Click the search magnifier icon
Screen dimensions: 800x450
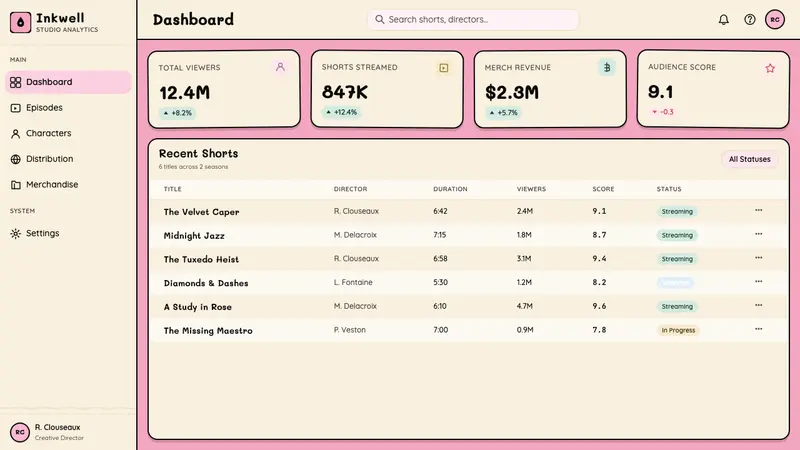(380, 19)
